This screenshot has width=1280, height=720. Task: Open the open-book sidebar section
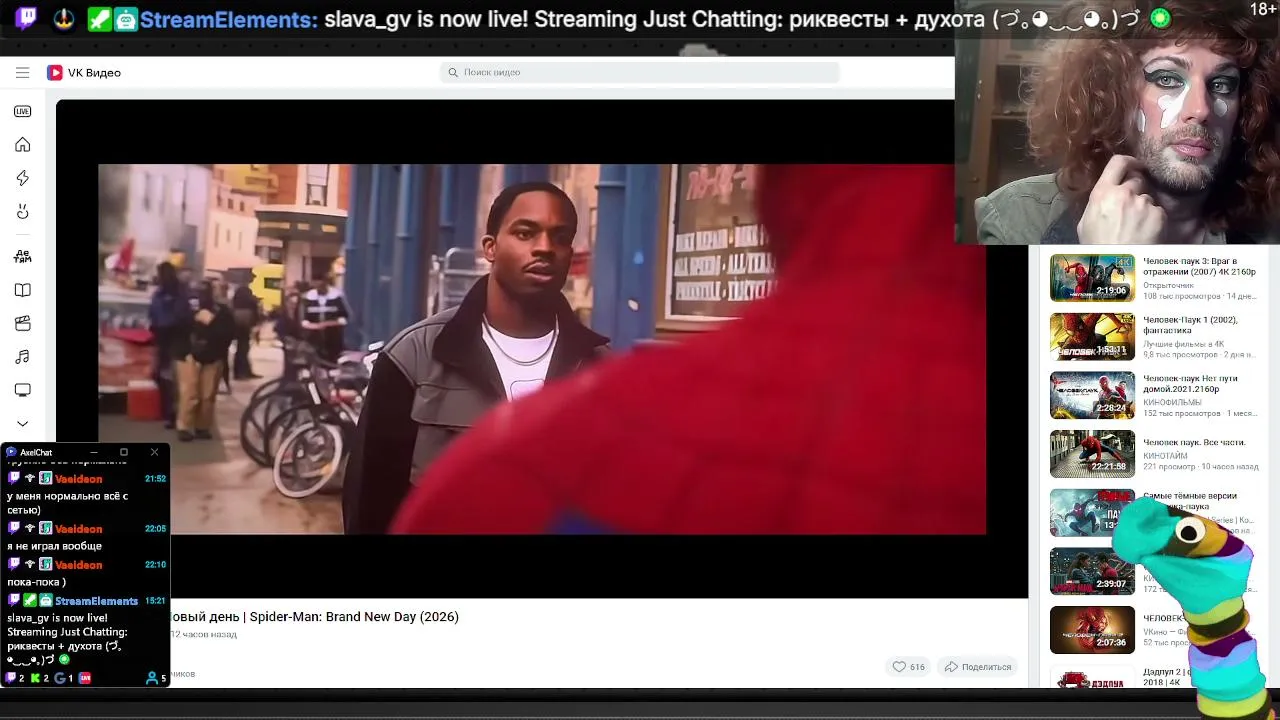click(x=22, y=290)
